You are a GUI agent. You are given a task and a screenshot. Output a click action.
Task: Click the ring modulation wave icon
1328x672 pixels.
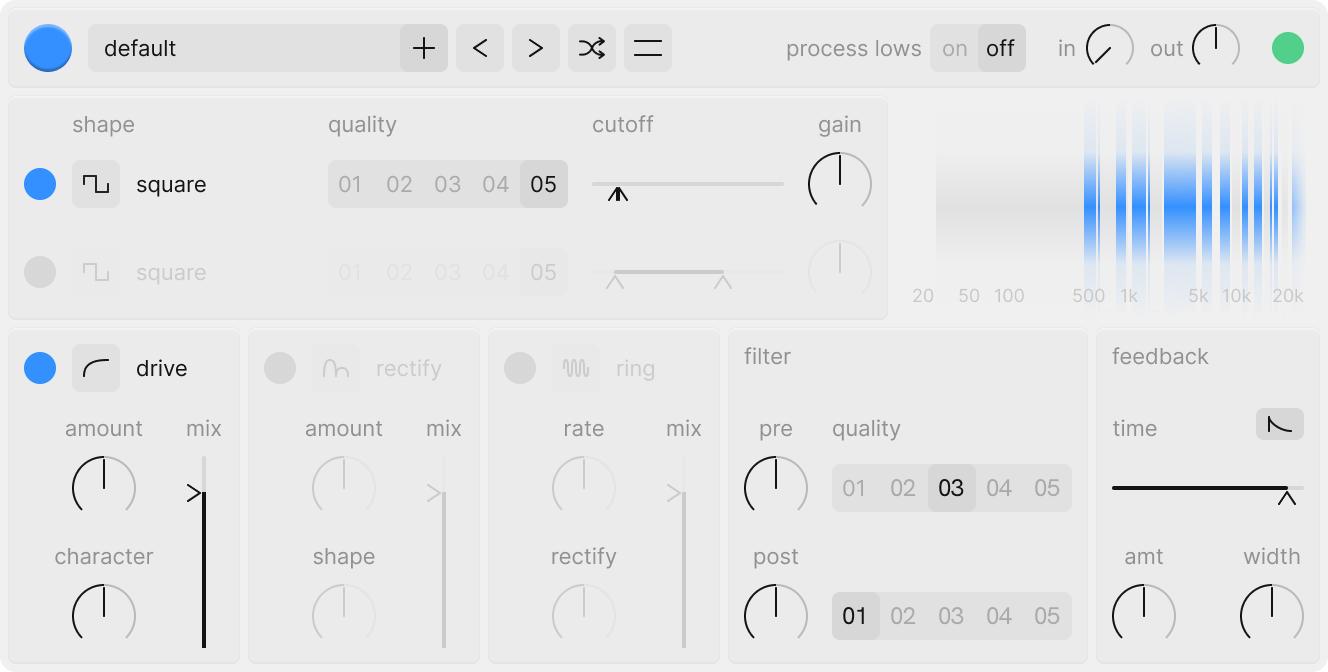click(x=576, y=368)
